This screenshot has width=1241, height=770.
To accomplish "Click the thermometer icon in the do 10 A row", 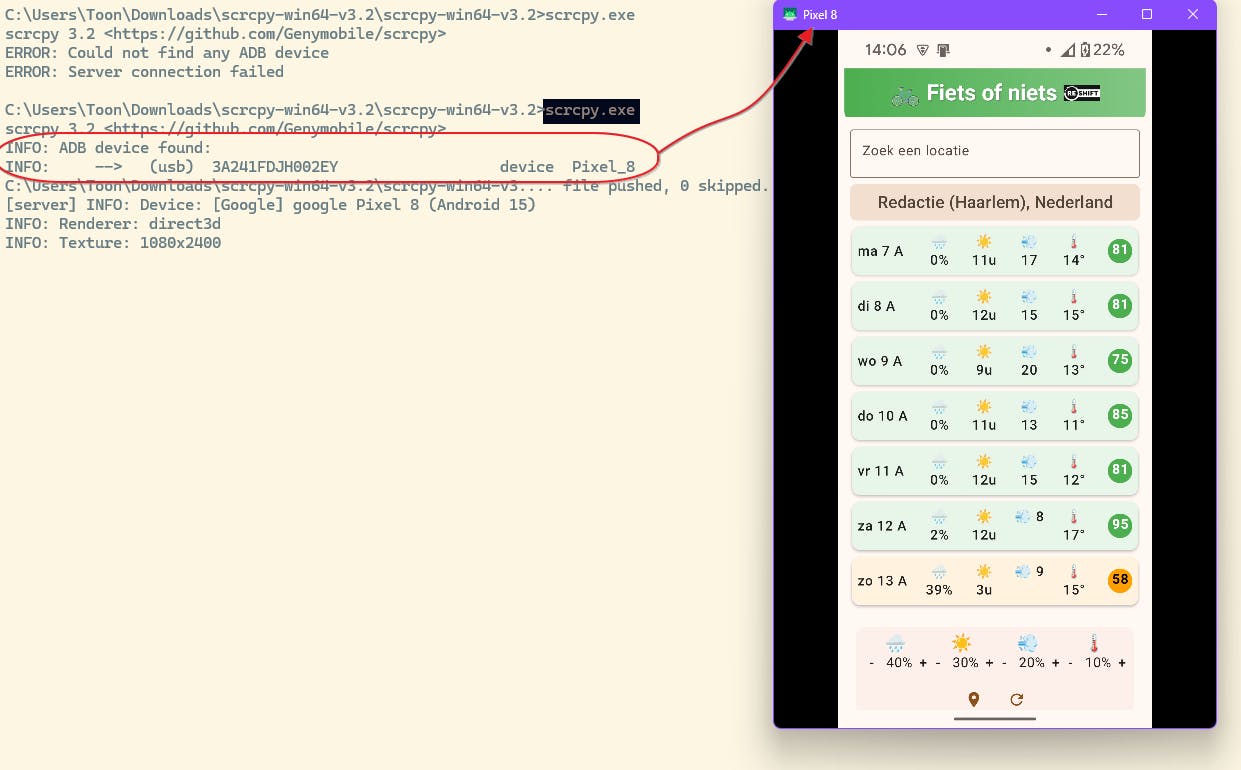I will pyautogui.click(x=1074, y=407).
